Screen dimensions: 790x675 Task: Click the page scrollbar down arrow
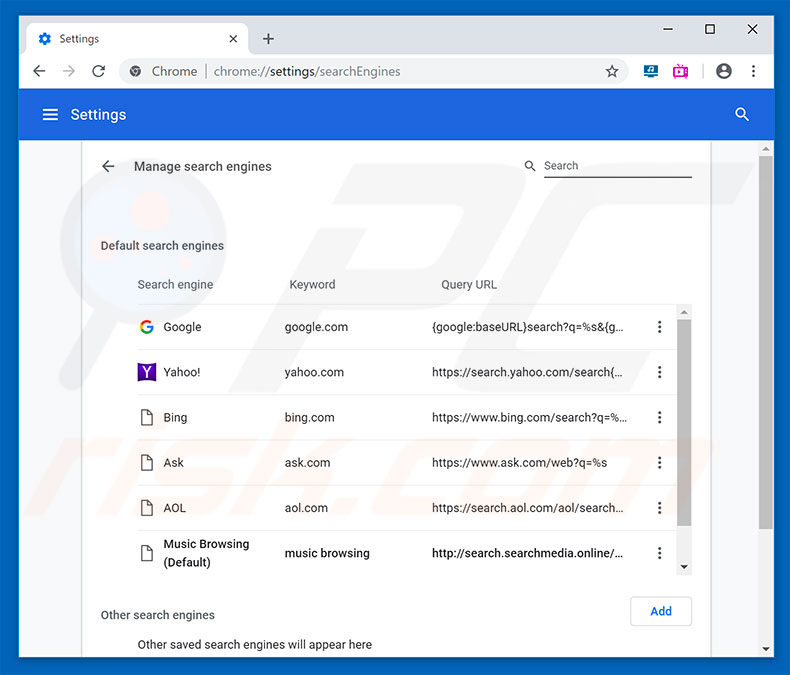tap(766, 649)
